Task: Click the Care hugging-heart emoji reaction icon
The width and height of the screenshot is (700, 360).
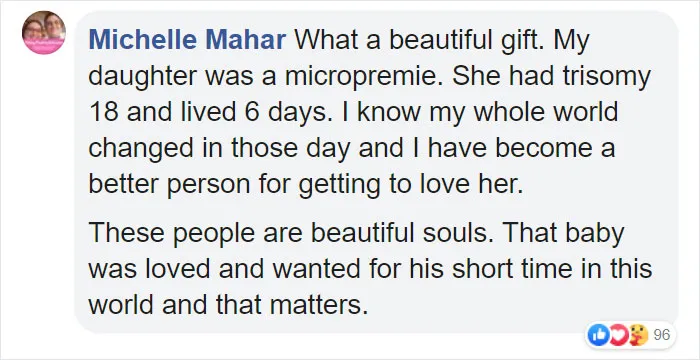Action: coord(638,335)
